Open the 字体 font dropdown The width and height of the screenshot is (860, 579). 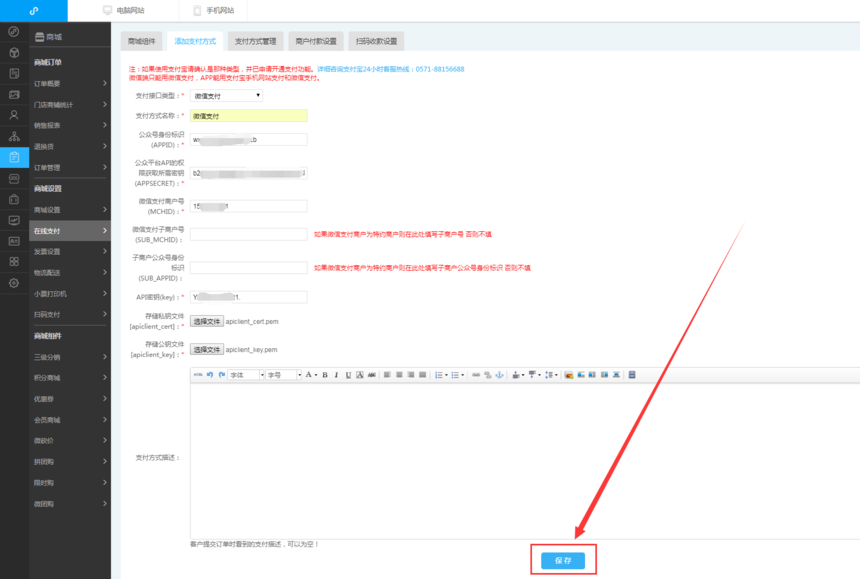[x=246, y=374]
